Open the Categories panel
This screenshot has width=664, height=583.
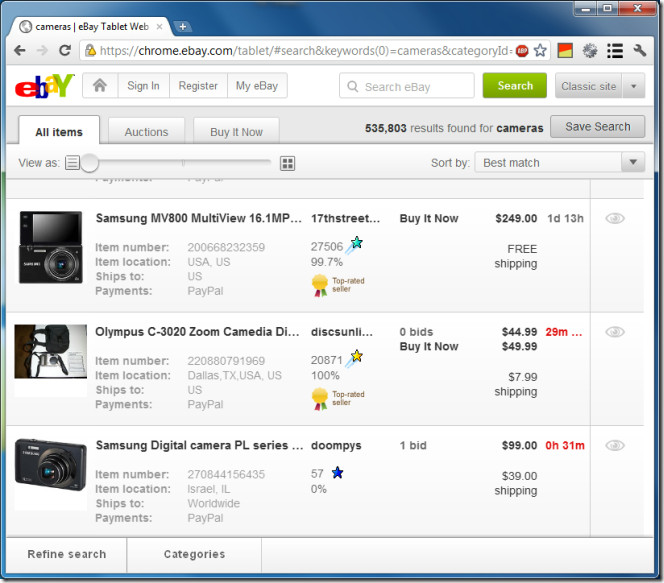[x=194, y=555]
